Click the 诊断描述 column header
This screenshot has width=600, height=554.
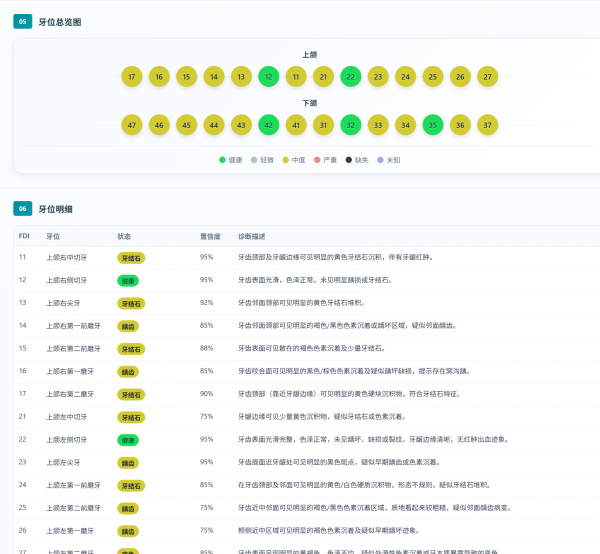click(251, 236)
